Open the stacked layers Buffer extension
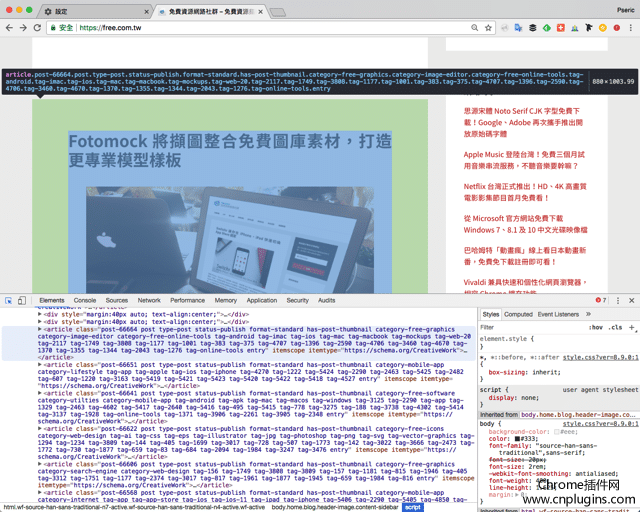640x512 pixels. tap(533, 27)
